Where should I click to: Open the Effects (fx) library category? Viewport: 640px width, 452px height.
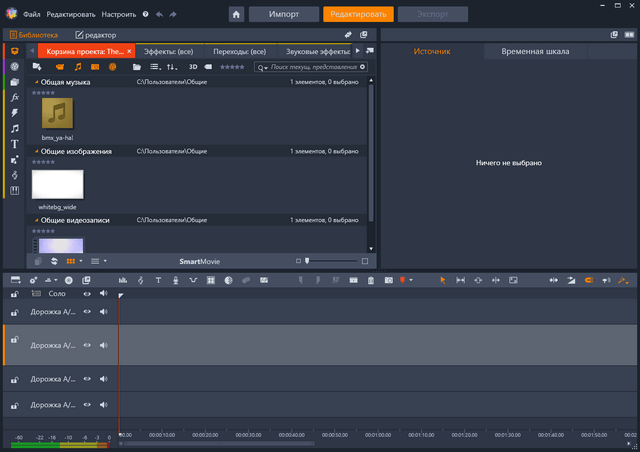click(x=15, y=97)
